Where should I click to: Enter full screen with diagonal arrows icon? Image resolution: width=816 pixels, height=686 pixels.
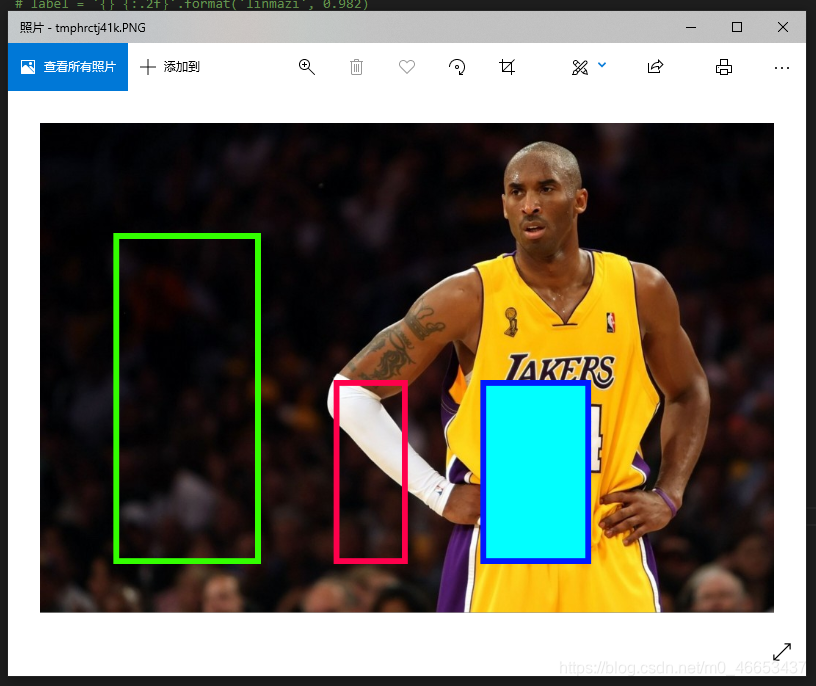(x=782, y=652)
